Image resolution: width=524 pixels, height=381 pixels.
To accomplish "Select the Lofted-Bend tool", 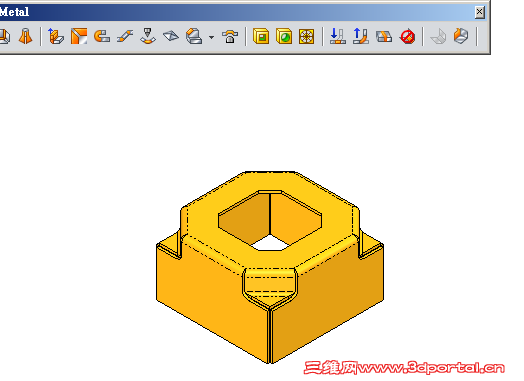I will click(25, 36).
